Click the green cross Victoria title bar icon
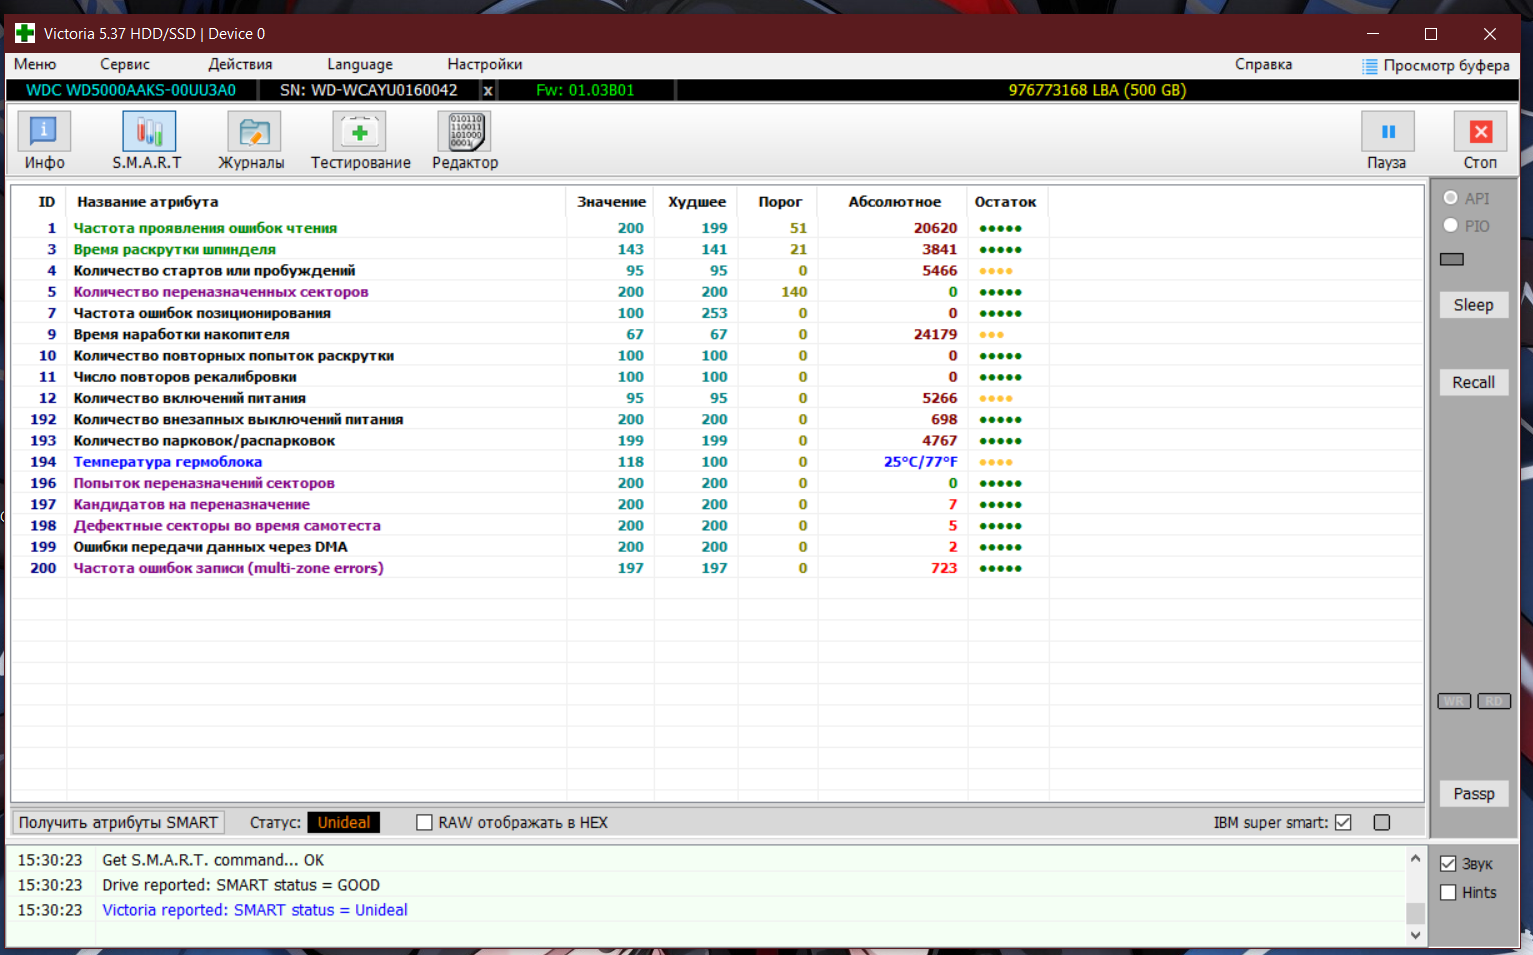 [24, 33]
